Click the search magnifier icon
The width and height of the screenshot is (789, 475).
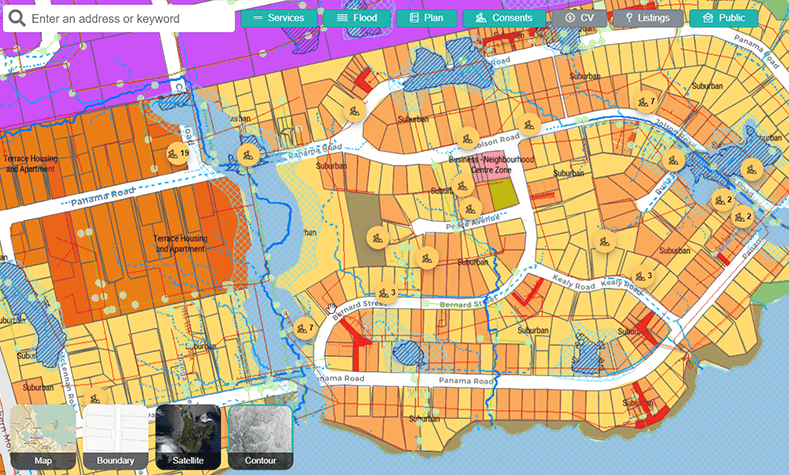(x=18, y=19)
